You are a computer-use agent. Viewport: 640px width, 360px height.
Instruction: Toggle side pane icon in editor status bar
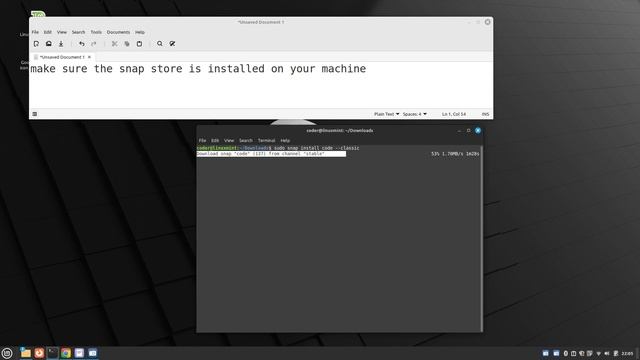coord(35,114)
